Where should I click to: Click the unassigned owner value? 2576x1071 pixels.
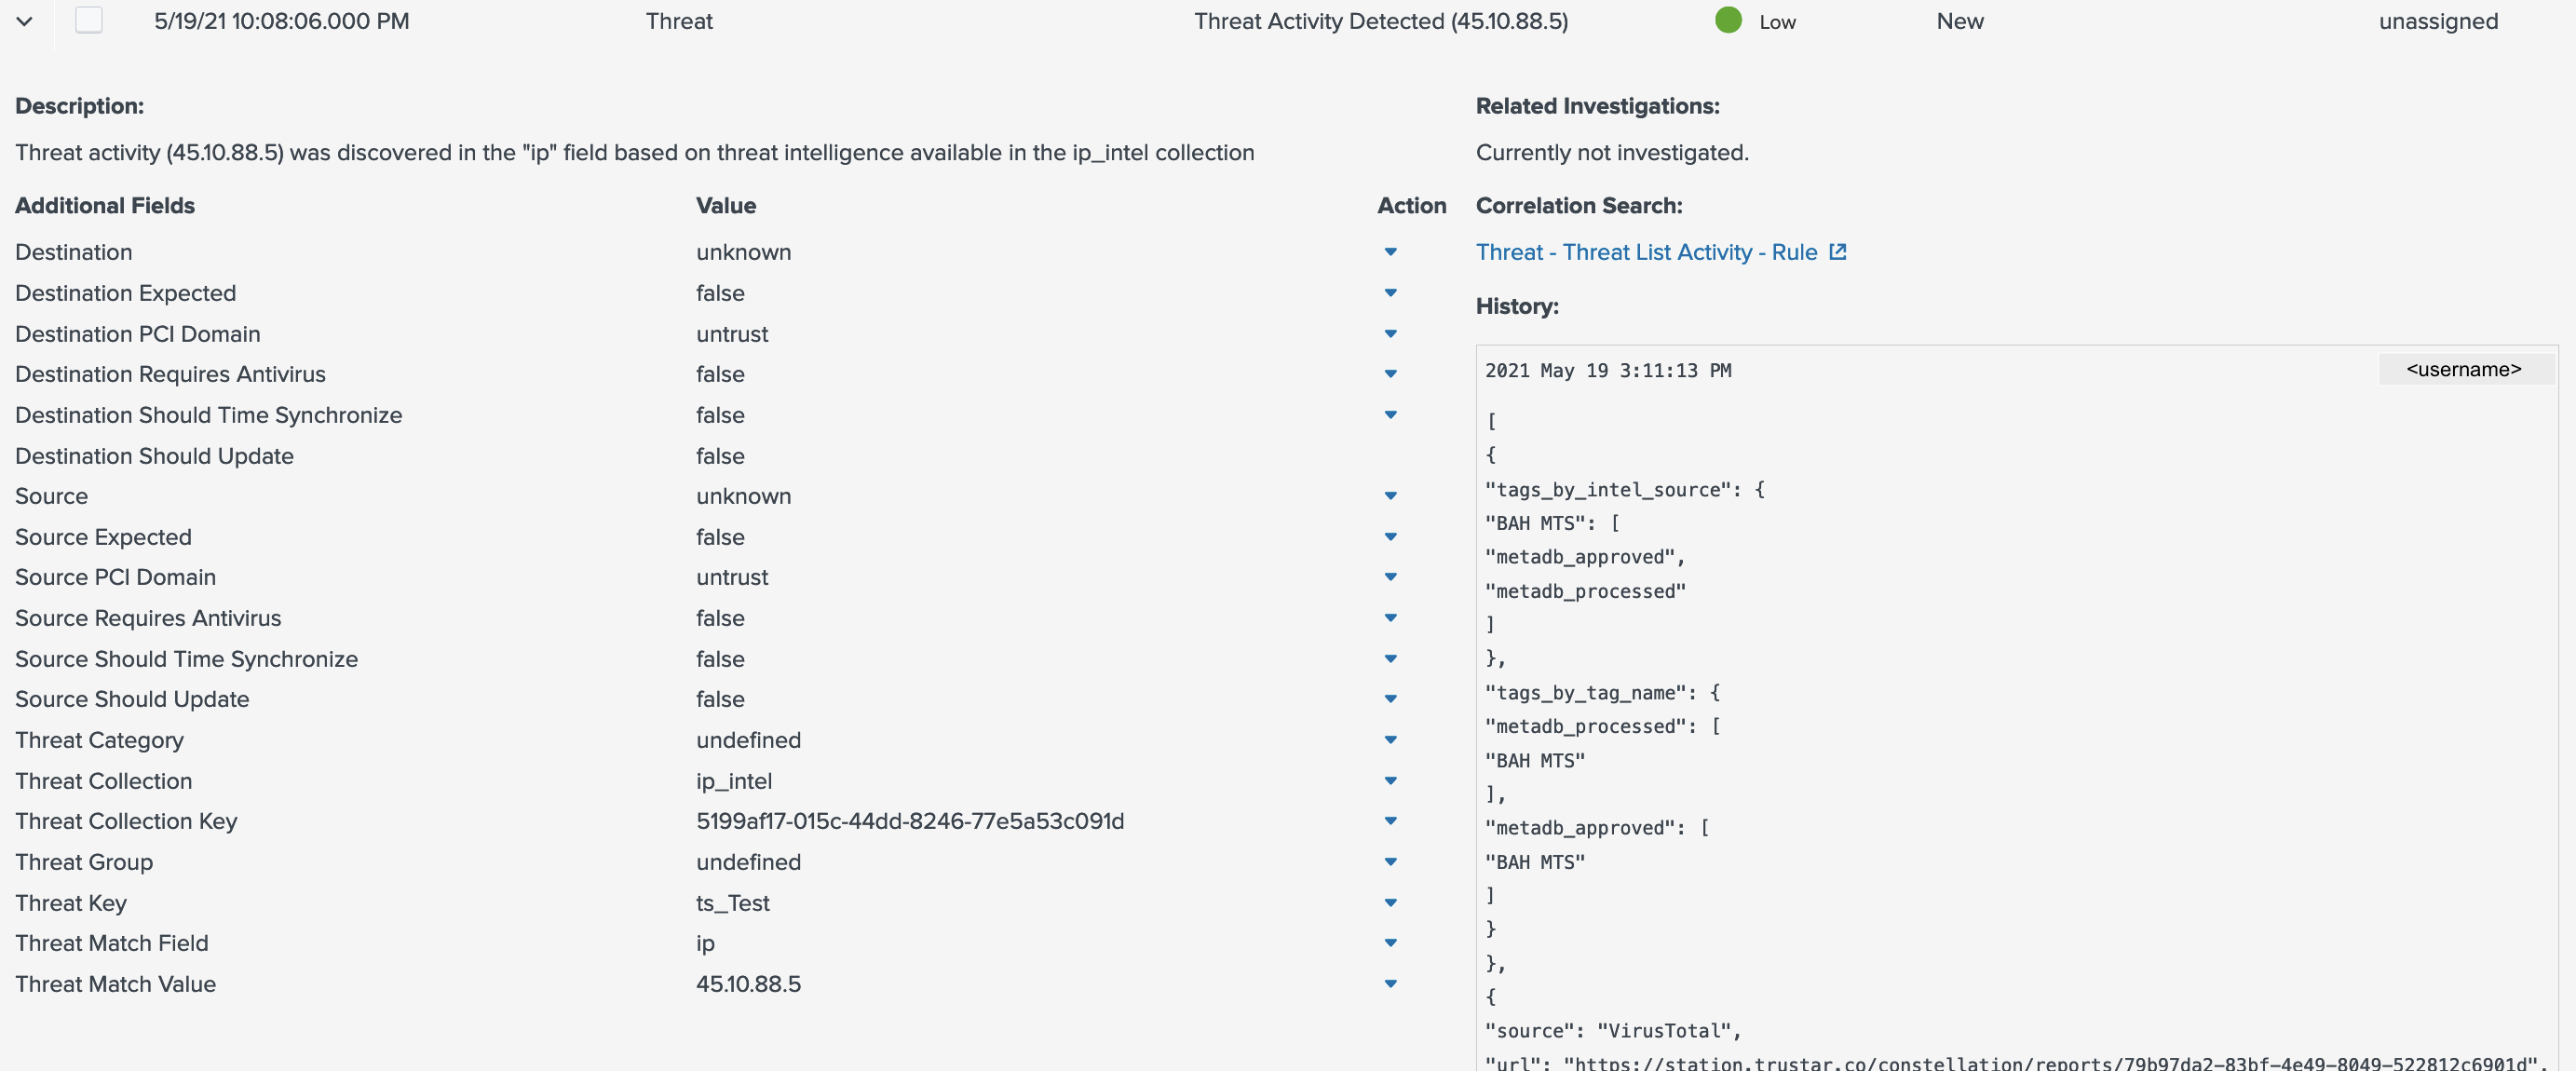pyautogui.click(x=2438, y=21)
